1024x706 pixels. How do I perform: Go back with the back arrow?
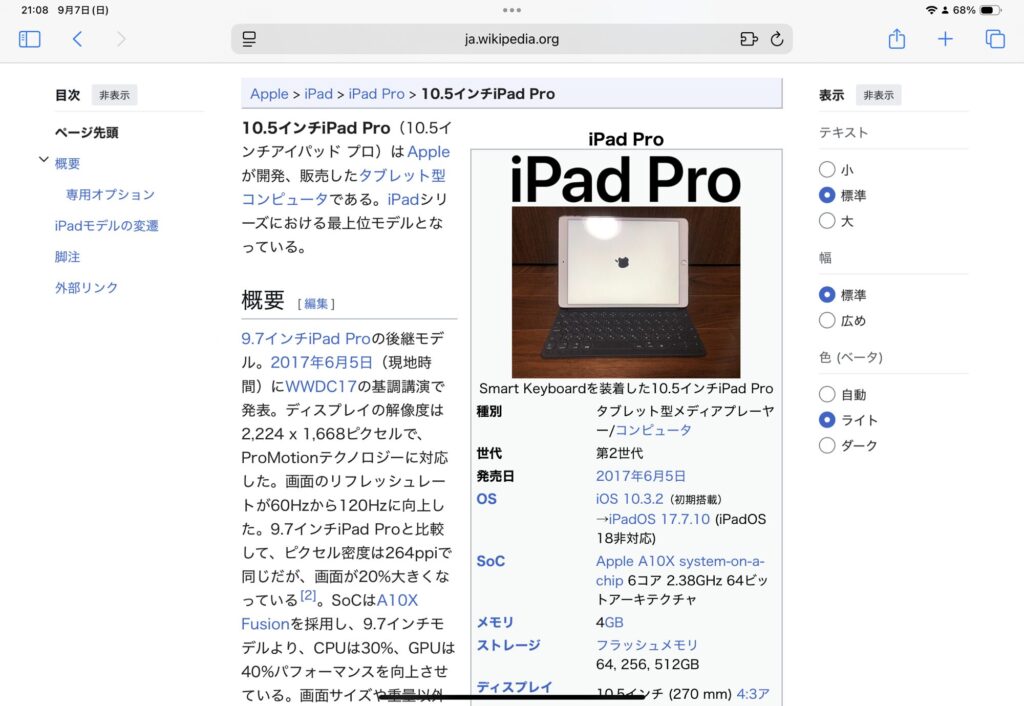tap(77, 39)
